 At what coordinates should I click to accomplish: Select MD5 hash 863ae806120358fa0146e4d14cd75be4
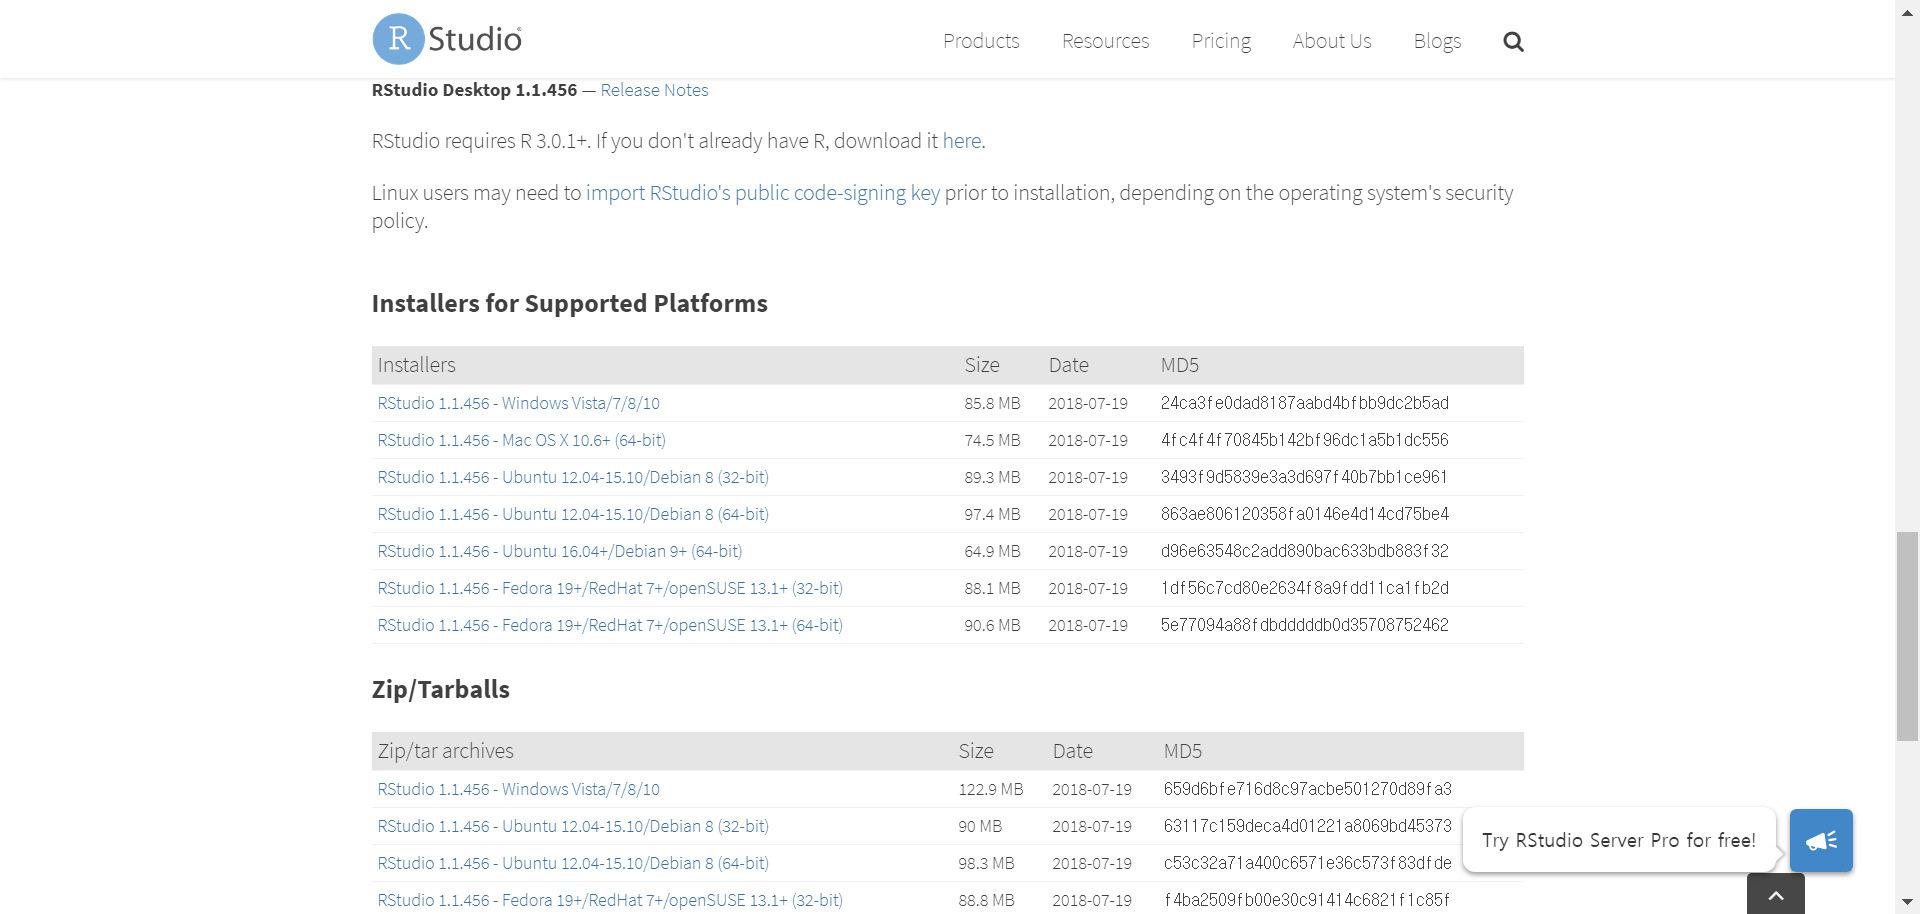(1304, 514)
